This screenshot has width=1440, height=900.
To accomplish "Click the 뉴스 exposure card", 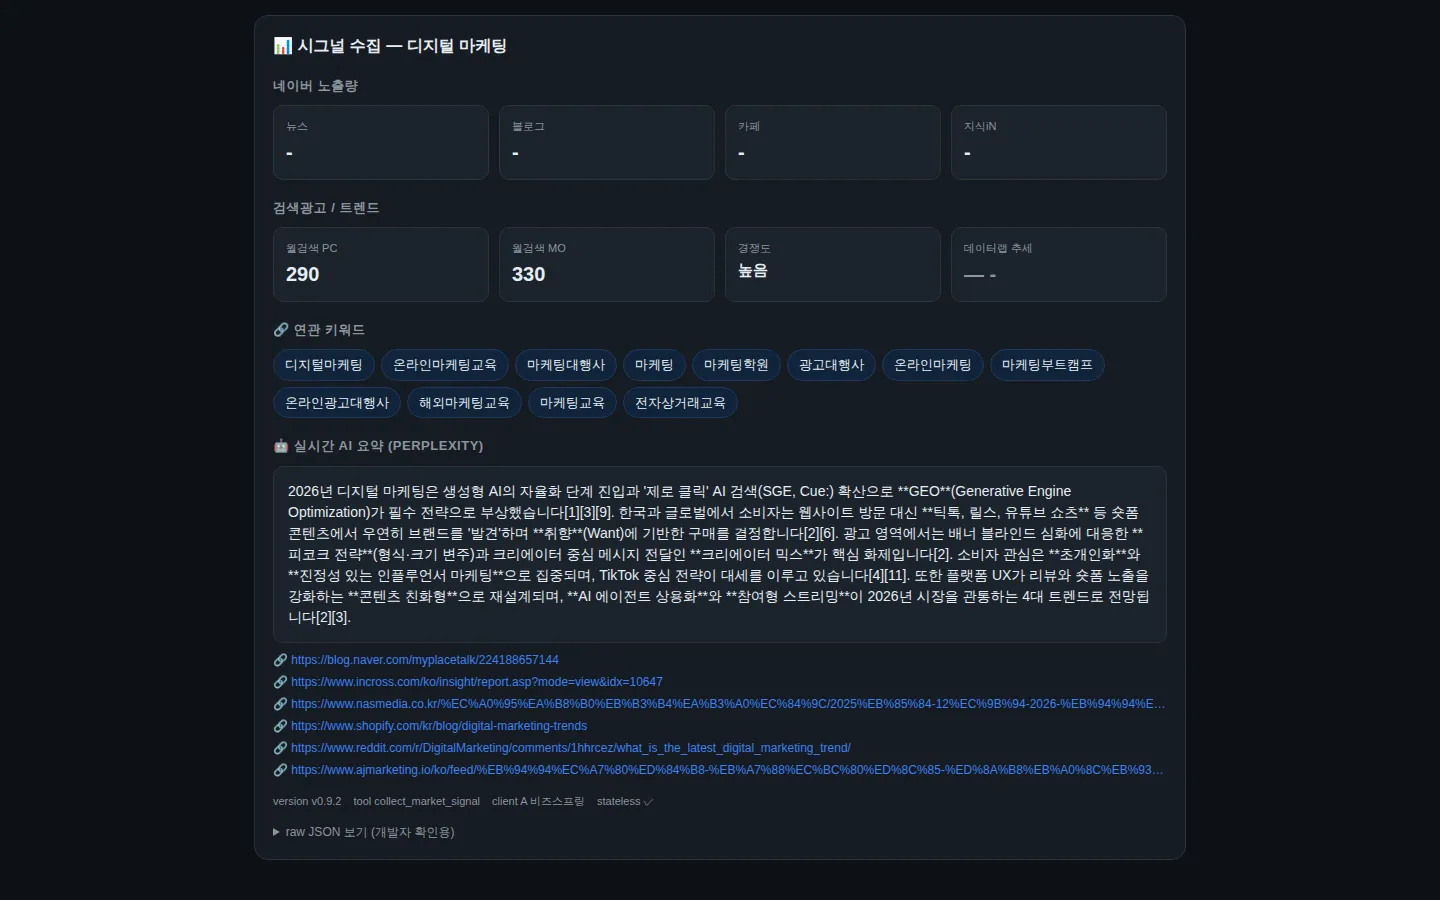I will coord(381,142).
